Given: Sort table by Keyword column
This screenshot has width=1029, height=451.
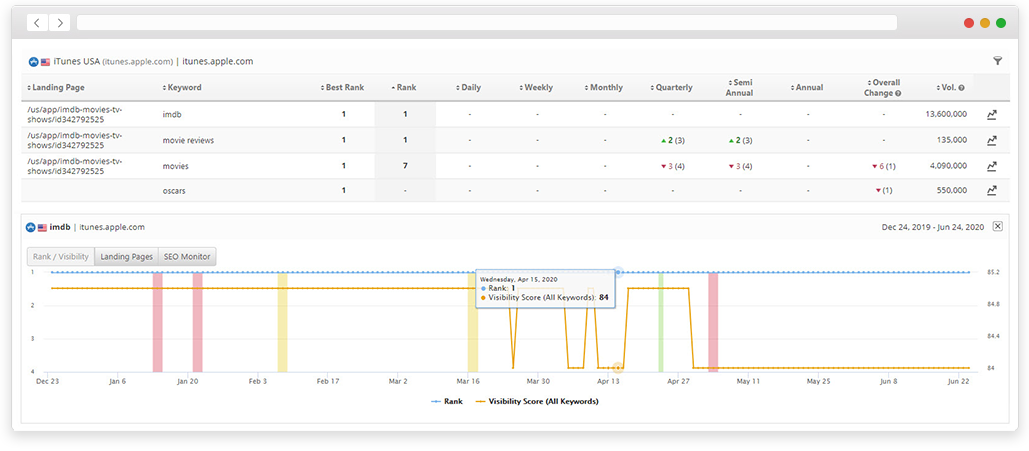Looking at the screenshot, I should tap(184, 88).
